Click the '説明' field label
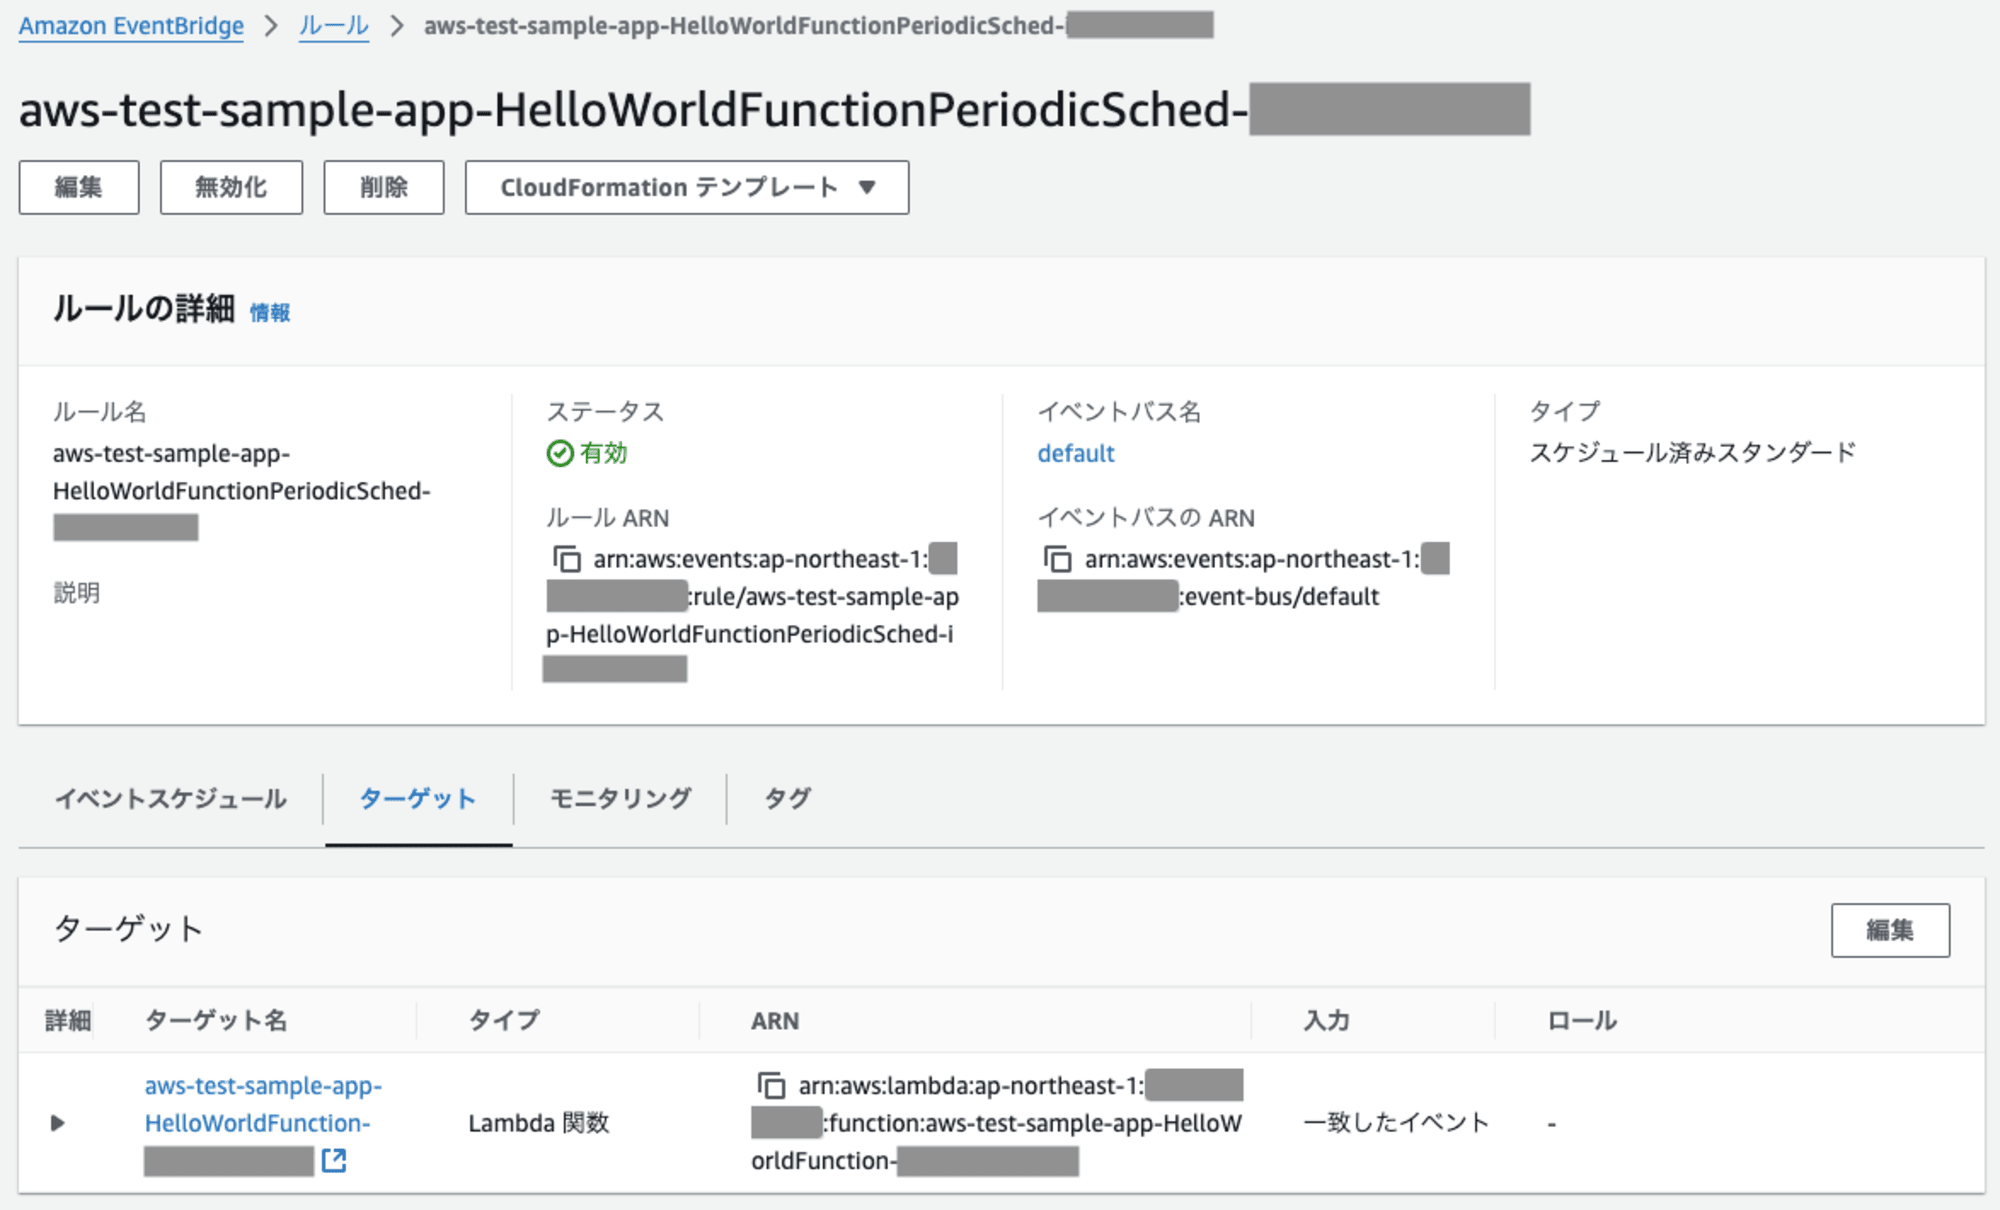2000x1210 pixels. pos(76,593)
